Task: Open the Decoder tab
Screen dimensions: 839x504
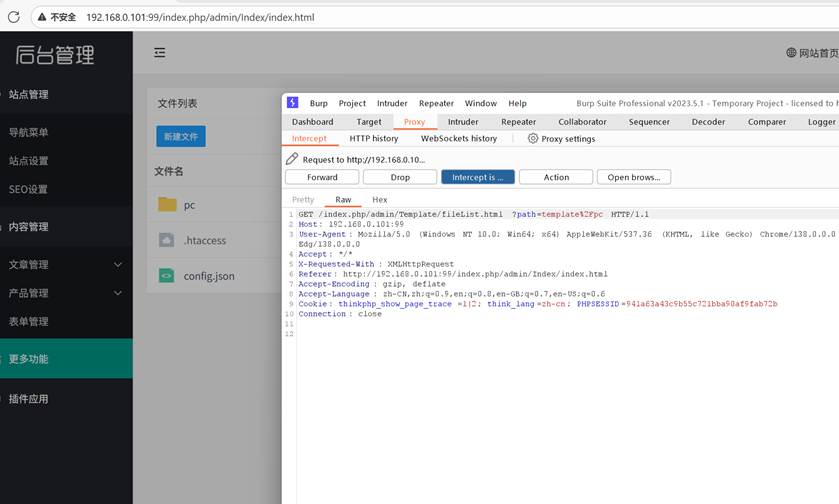Action: 708,122
